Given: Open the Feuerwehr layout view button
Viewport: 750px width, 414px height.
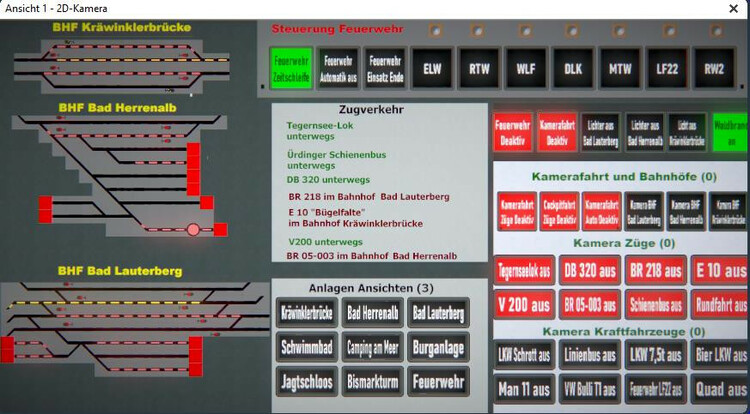Looking at the screenshot, I should [438, 381].
